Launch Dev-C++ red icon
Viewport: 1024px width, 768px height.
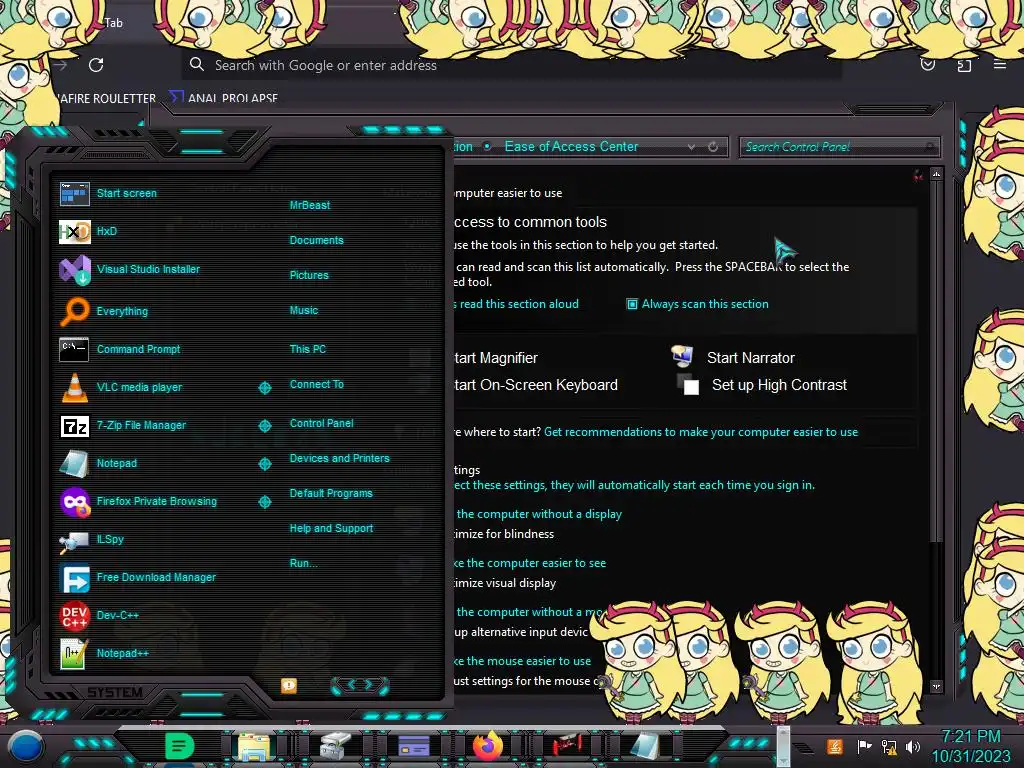(74, 615)
